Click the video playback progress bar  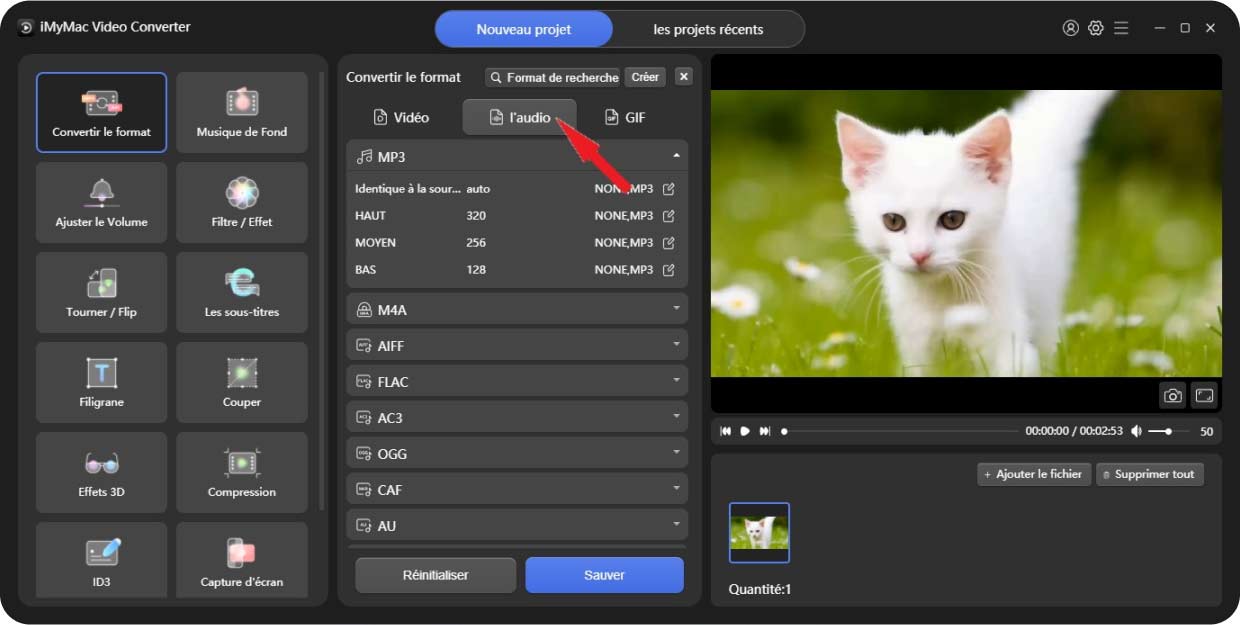[x=900, y=431]
